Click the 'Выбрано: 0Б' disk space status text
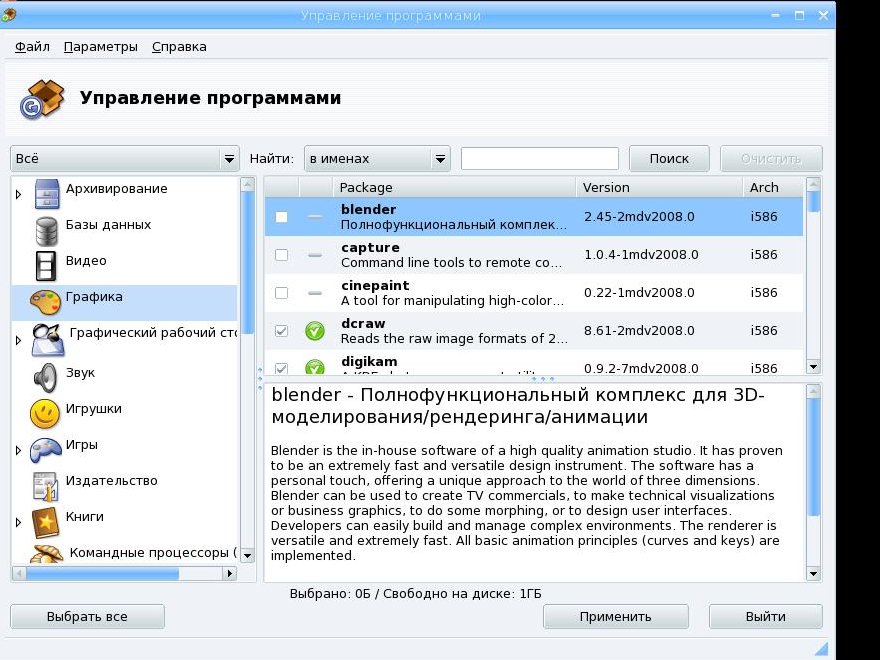Viewport: 880px width, 660px height. [415, 594]
